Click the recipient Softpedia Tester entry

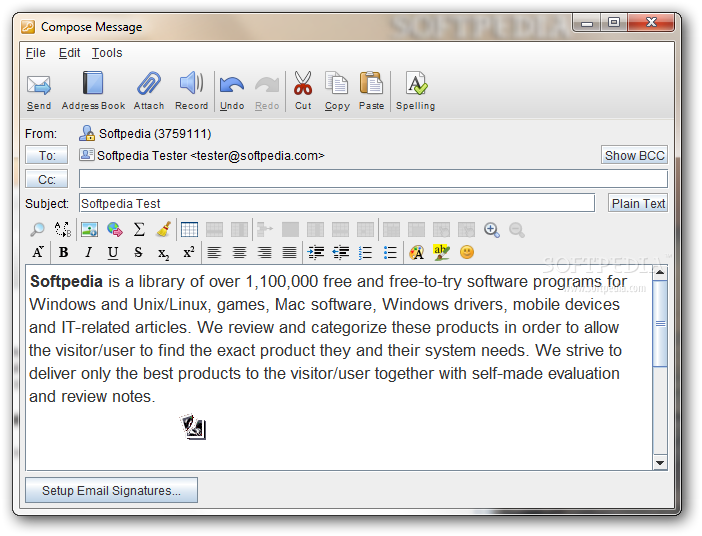tap(202, 155)
